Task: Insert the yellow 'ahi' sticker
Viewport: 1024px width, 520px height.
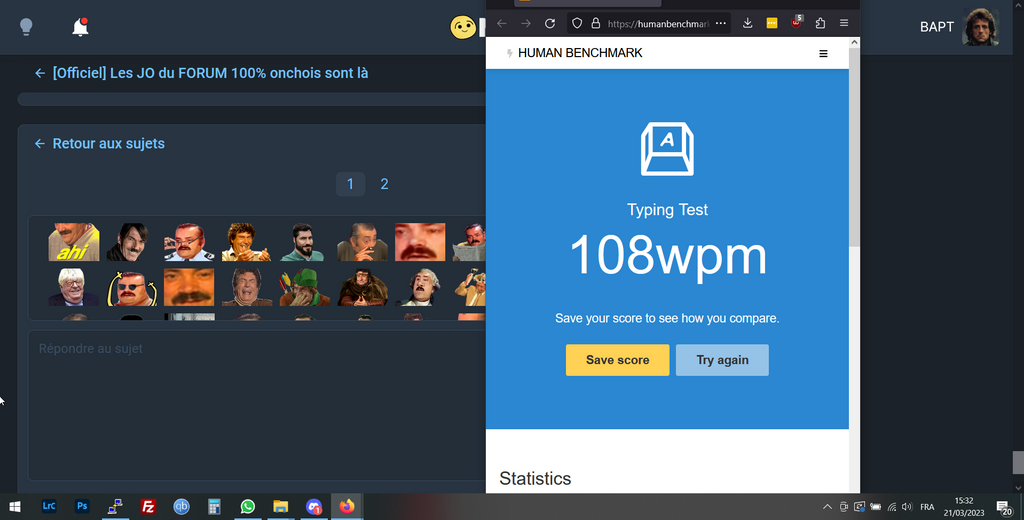Action: pos(74,242)
